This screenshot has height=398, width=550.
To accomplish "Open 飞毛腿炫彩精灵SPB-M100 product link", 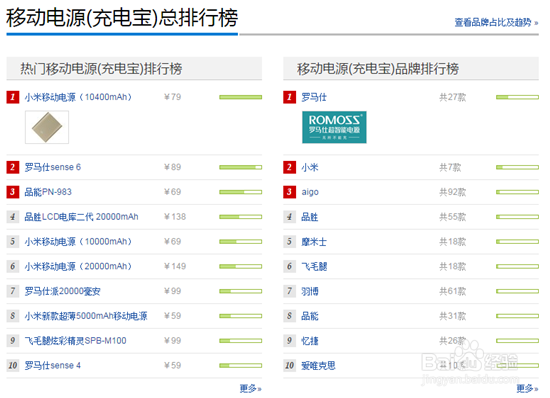I will [x=75, y=341].
